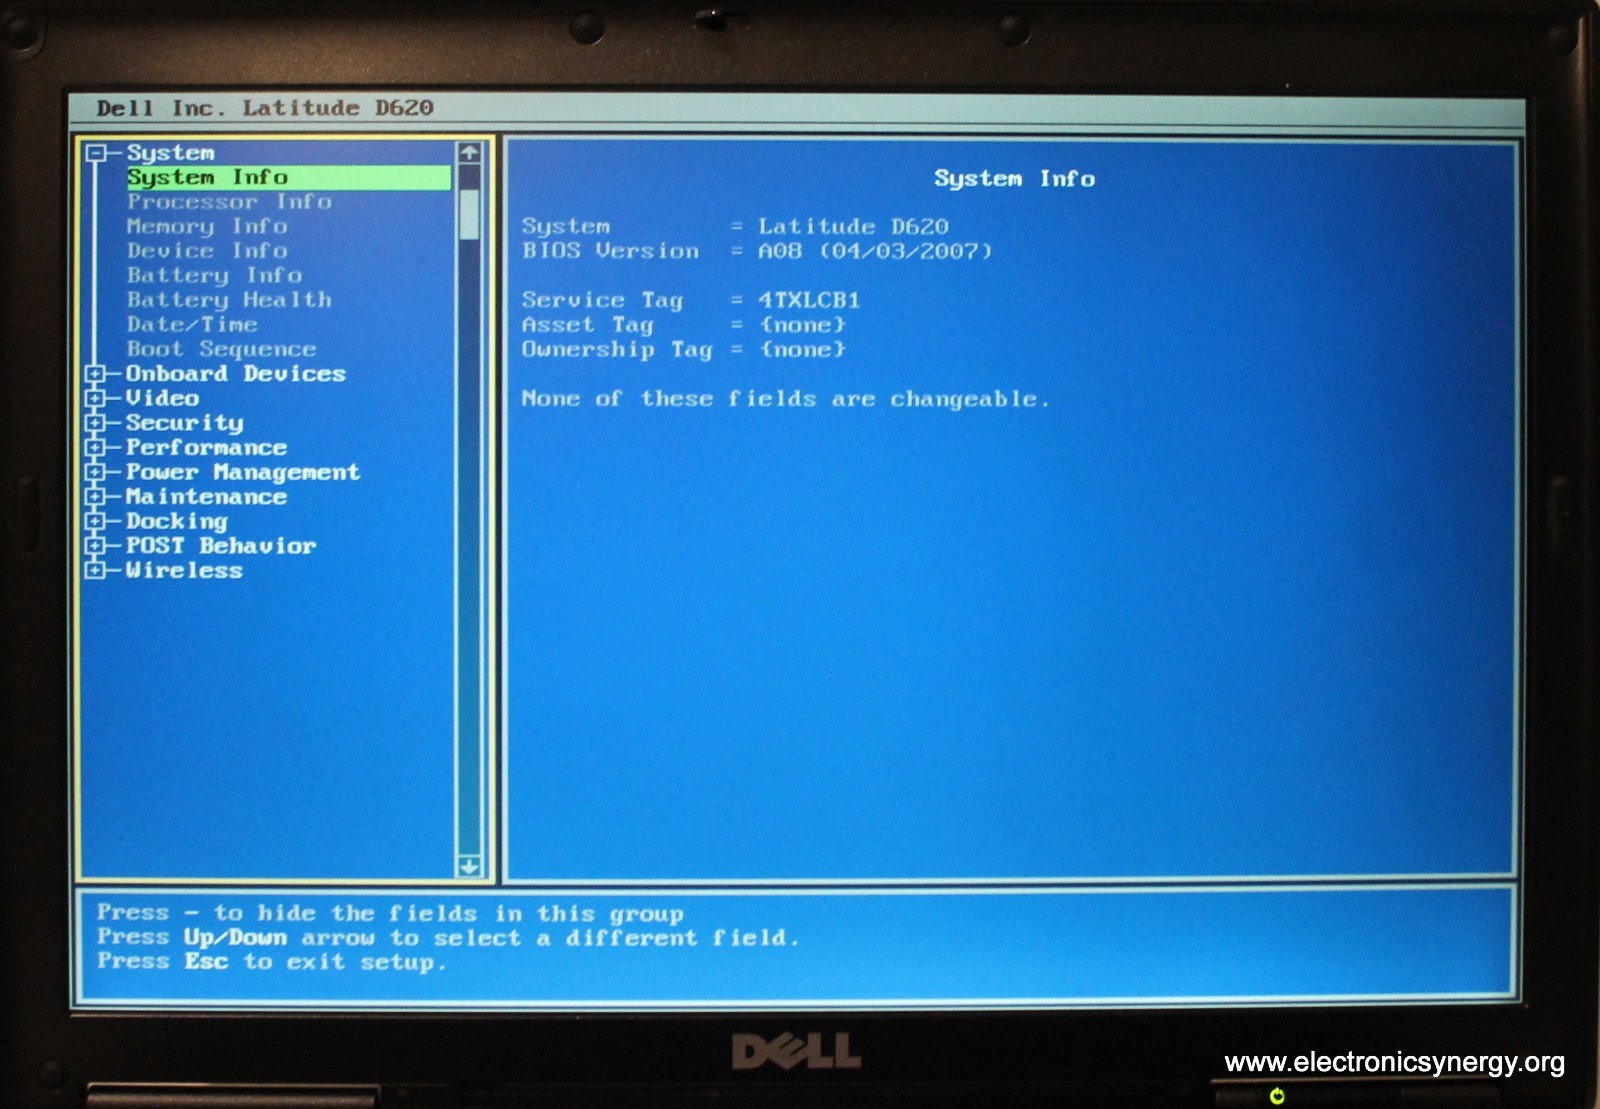
Task: Click the scroll up arrow in tree panel
Action: 469,153
